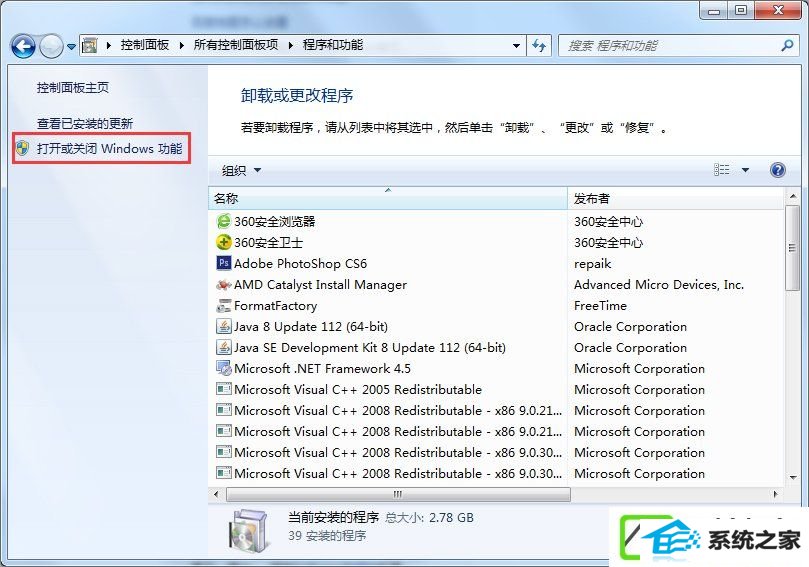Viewport: 809px width, 567px height.
Task: Click 控制面板 breadcrumb
Action: 145,45
